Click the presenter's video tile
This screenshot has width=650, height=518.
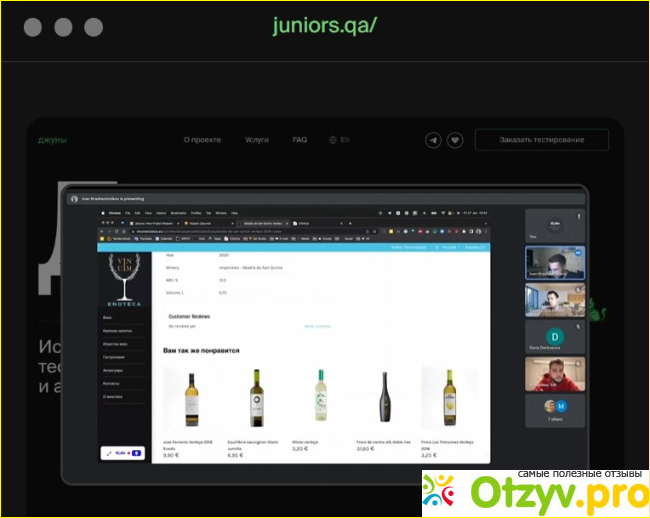(554, 263)
